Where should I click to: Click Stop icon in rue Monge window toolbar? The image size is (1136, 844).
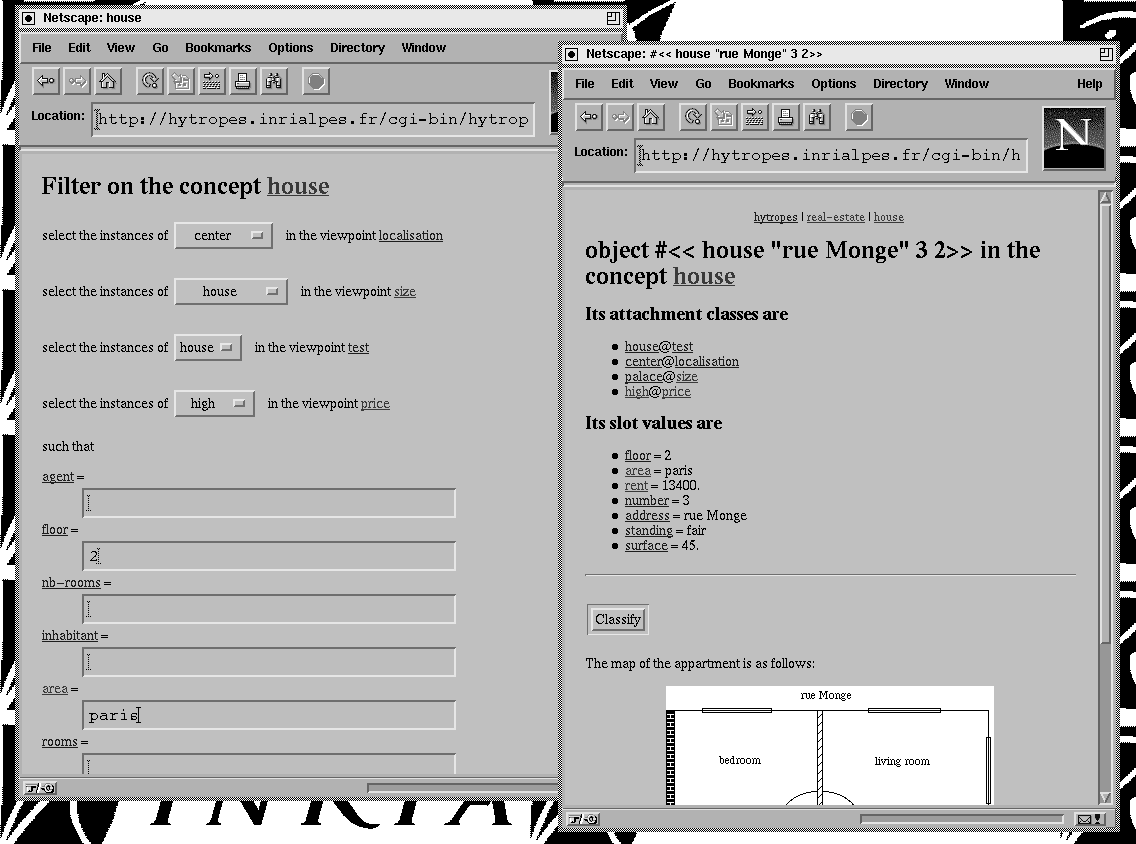coord(859,117)
